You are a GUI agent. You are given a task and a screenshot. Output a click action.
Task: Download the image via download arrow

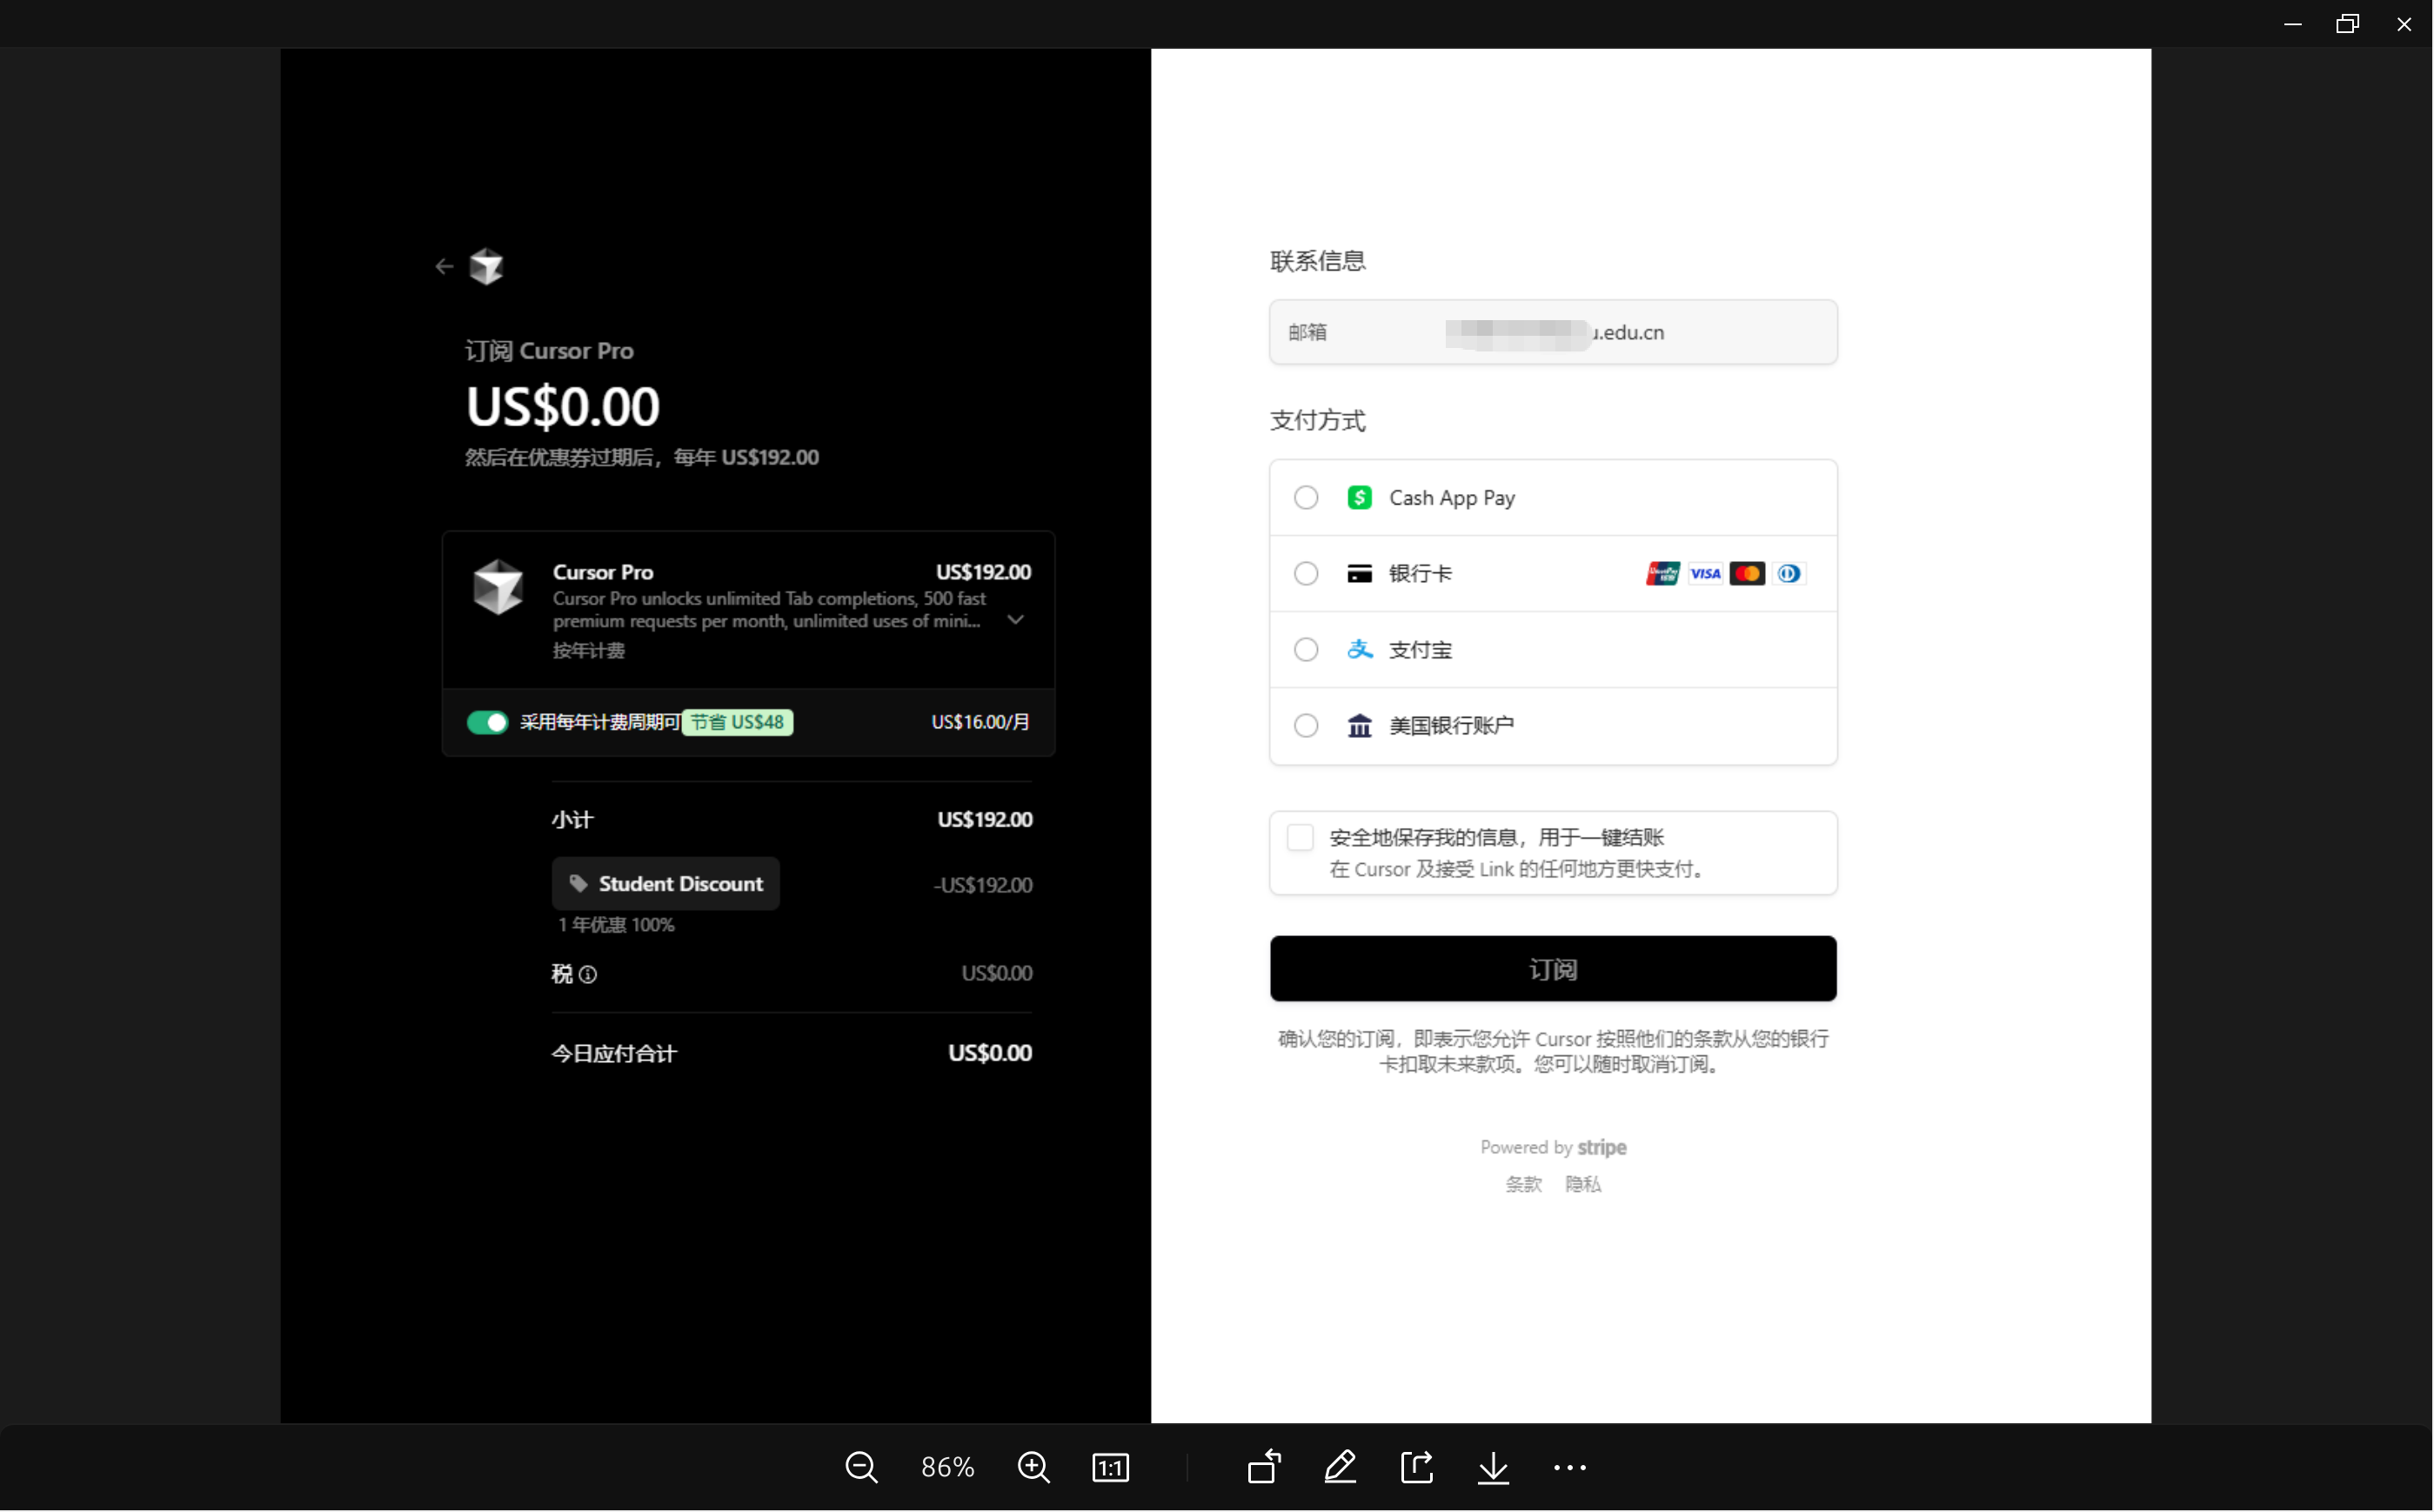[x=1493, y=1468]
